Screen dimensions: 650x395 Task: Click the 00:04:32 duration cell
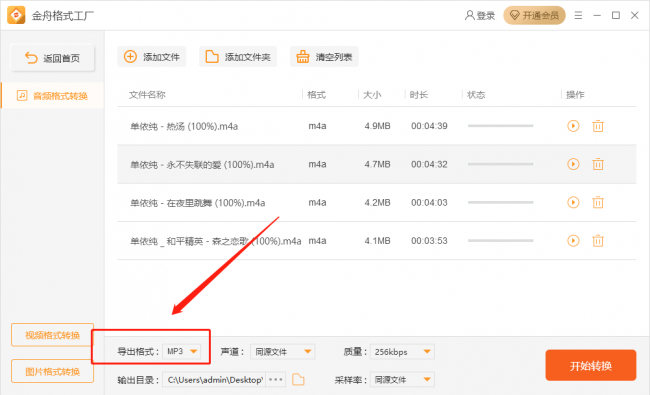click(x=429, y=164)
